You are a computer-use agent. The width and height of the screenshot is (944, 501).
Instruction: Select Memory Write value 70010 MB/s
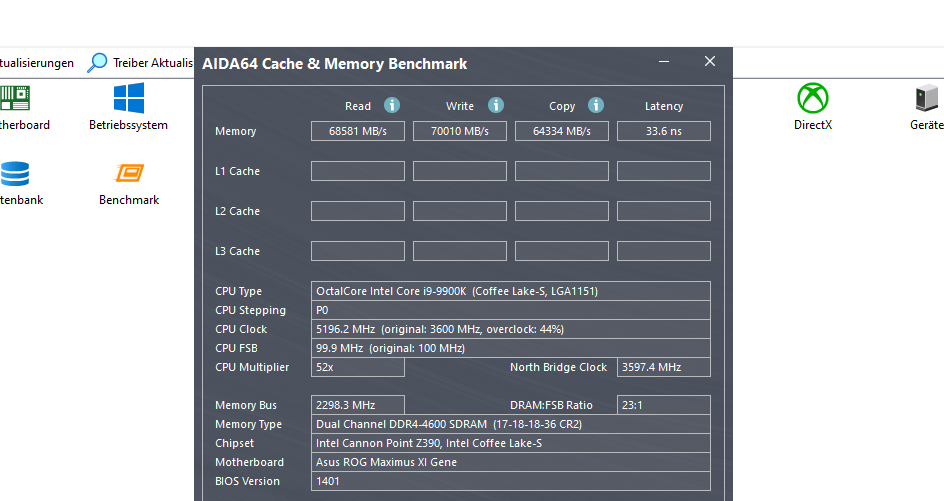[460, 131]
